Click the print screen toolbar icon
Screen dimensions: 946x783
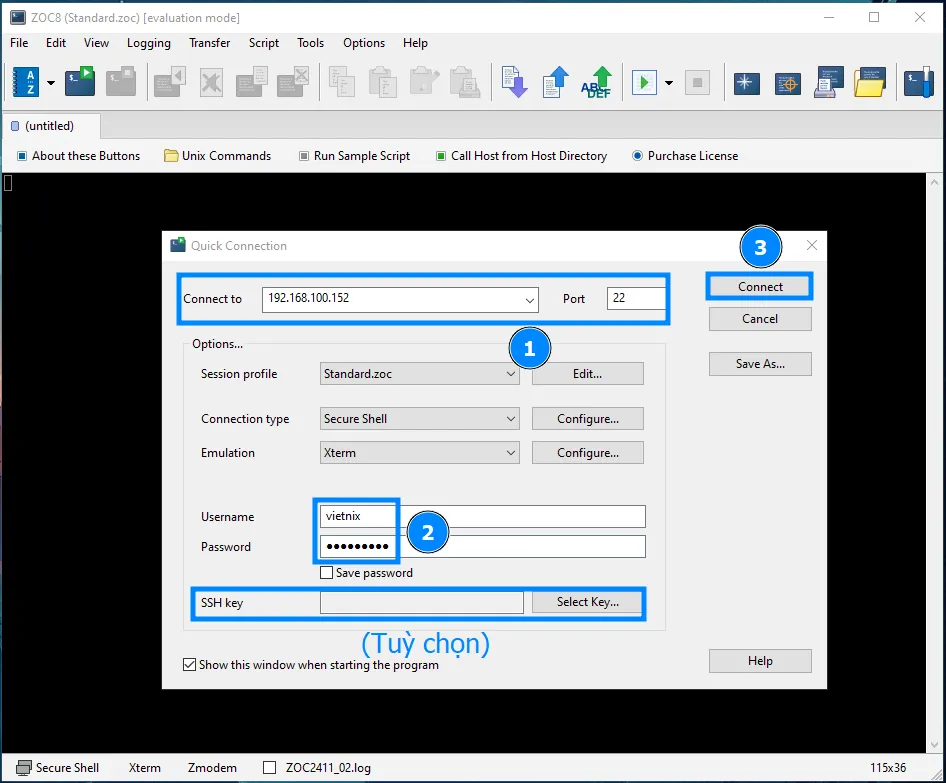click(828, 82)
